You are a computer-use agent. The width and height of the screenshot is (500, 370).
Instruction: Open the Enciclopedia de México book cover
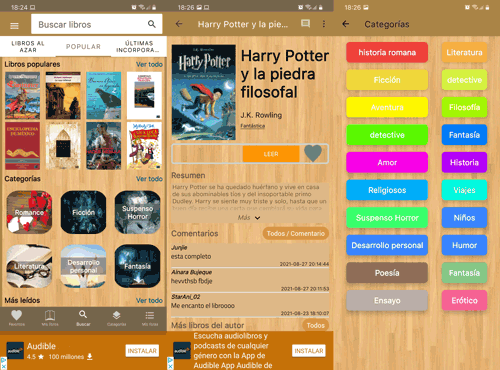23,146
